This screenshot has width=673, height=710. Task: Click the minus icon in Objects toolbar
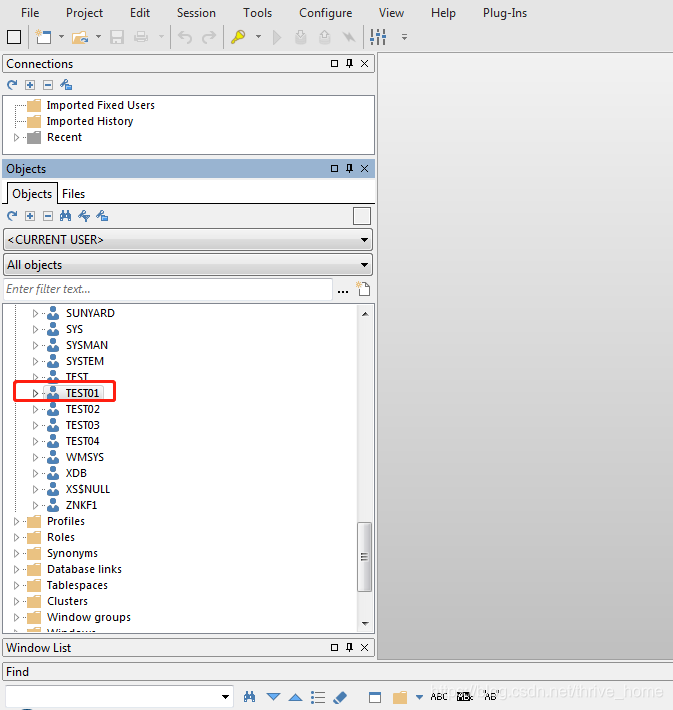(48, 216)
